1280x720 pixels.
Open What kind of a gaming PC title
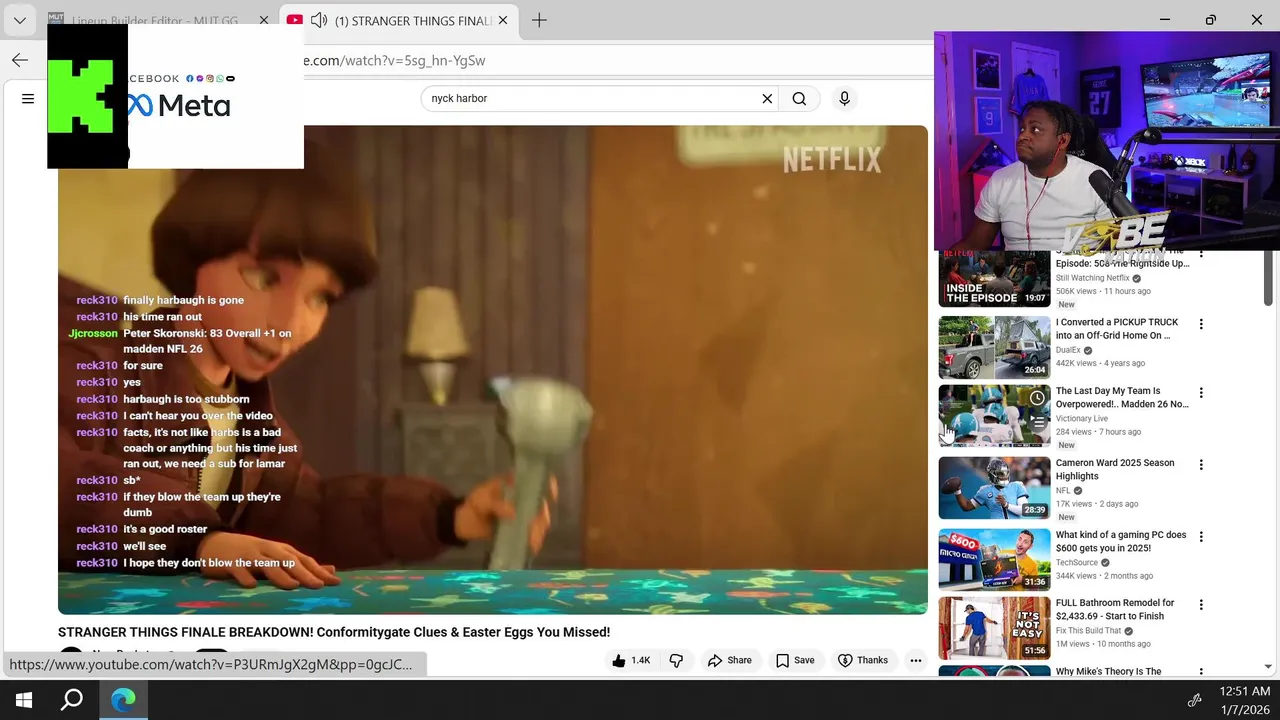(1121, 541)
